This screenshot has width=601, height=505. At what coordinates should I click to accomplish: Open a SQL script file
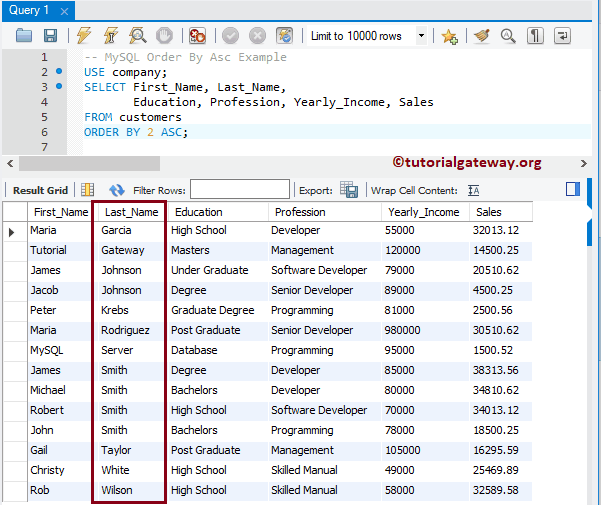pyautogui.click(x=24, y=36)
